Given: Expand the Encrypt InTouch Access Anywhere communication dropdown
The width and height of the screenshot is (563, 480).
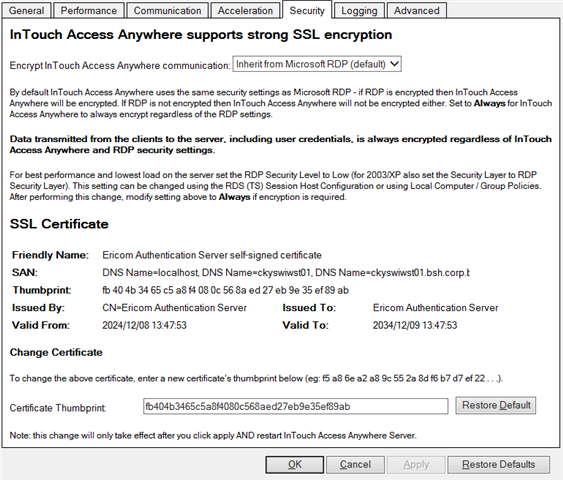Looking at the screenshot, I should click(x=317, y=64).
